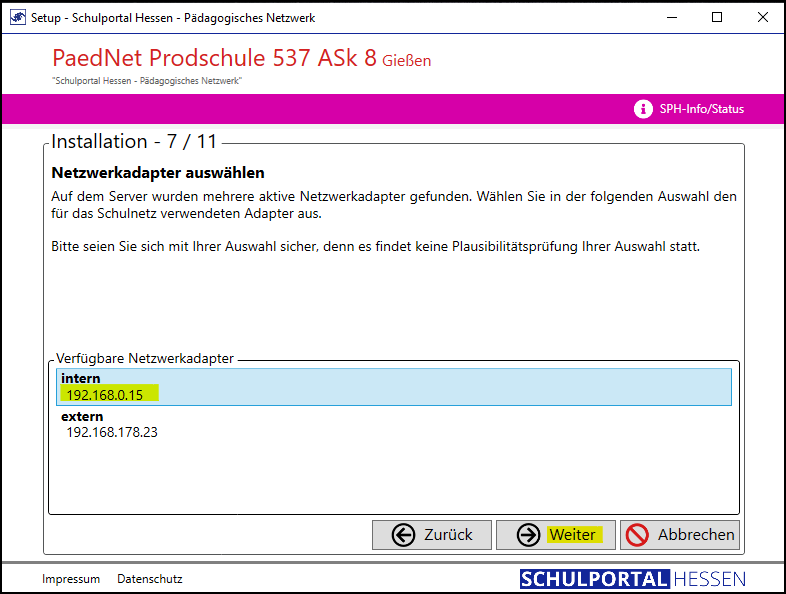
Task: Click the Verfügbare Netzwerkadapter group label
Action: (144, 358)
